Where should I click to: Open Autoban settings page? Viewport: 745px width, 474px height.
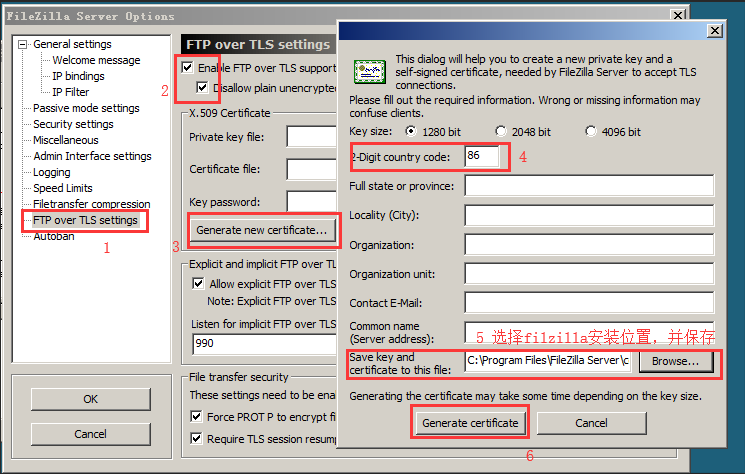(54, 237)
